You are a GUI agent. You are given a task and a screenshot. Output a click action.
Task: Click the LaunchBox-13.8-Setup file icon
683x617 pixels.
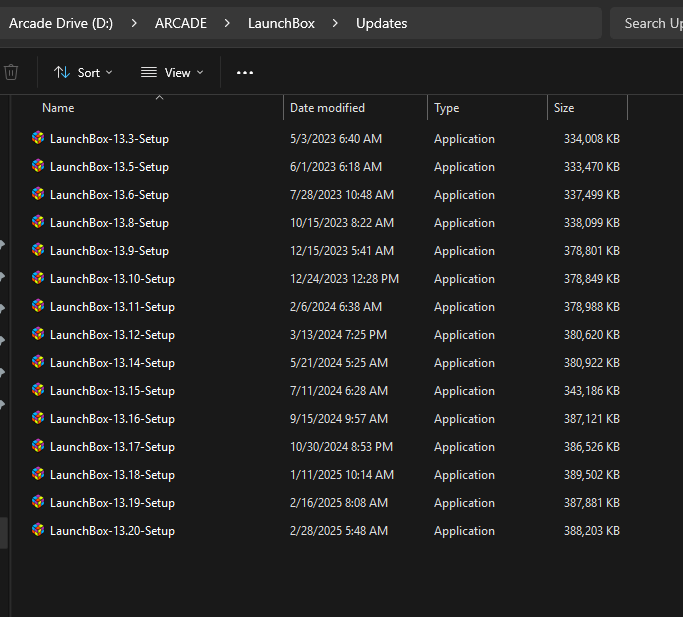pos(38,222)
